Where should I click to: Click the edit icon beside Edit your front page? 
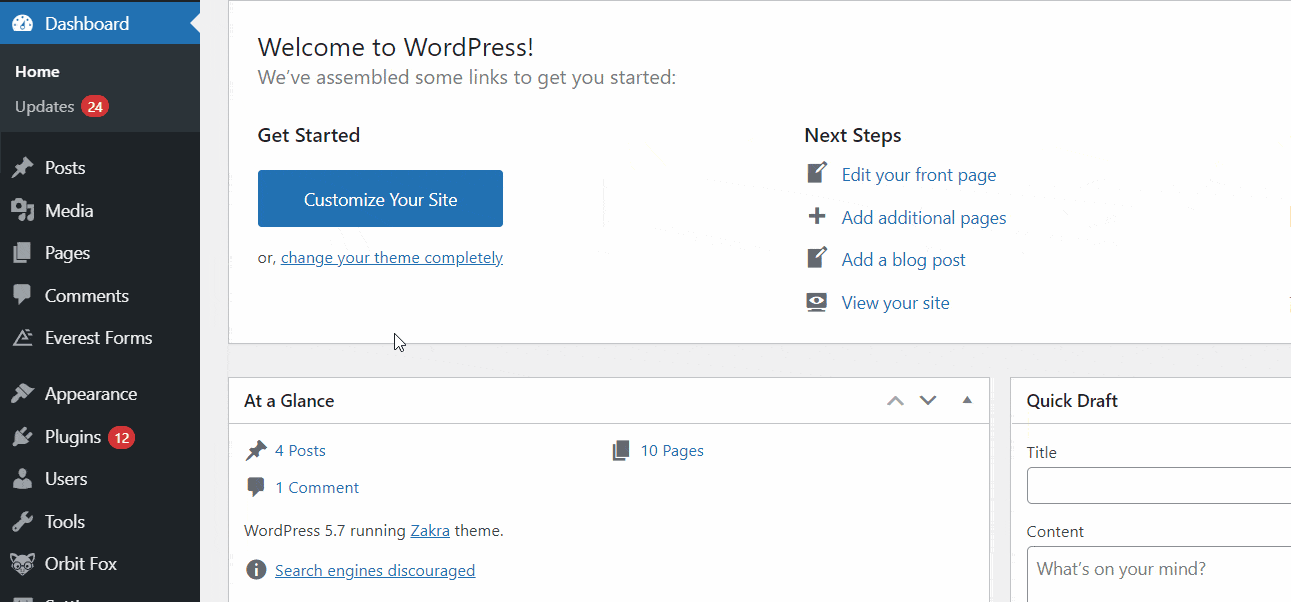tap(817, 173)
